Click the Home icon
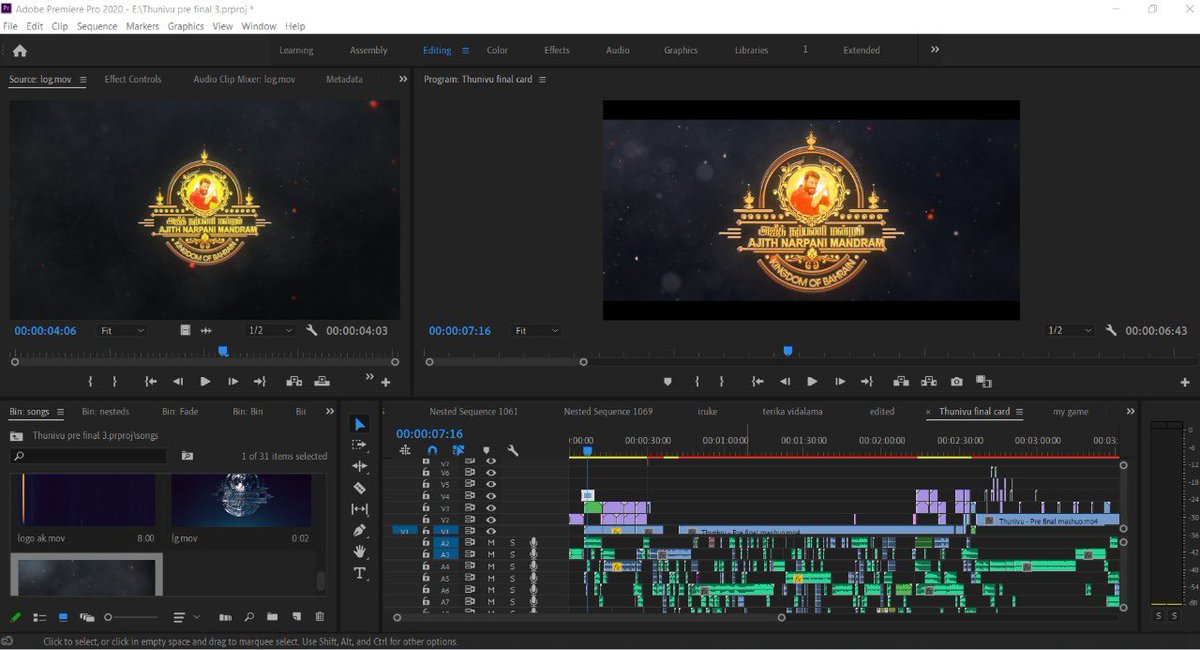The width and height of the screenshot is (1200, 650). coord(19,50)
